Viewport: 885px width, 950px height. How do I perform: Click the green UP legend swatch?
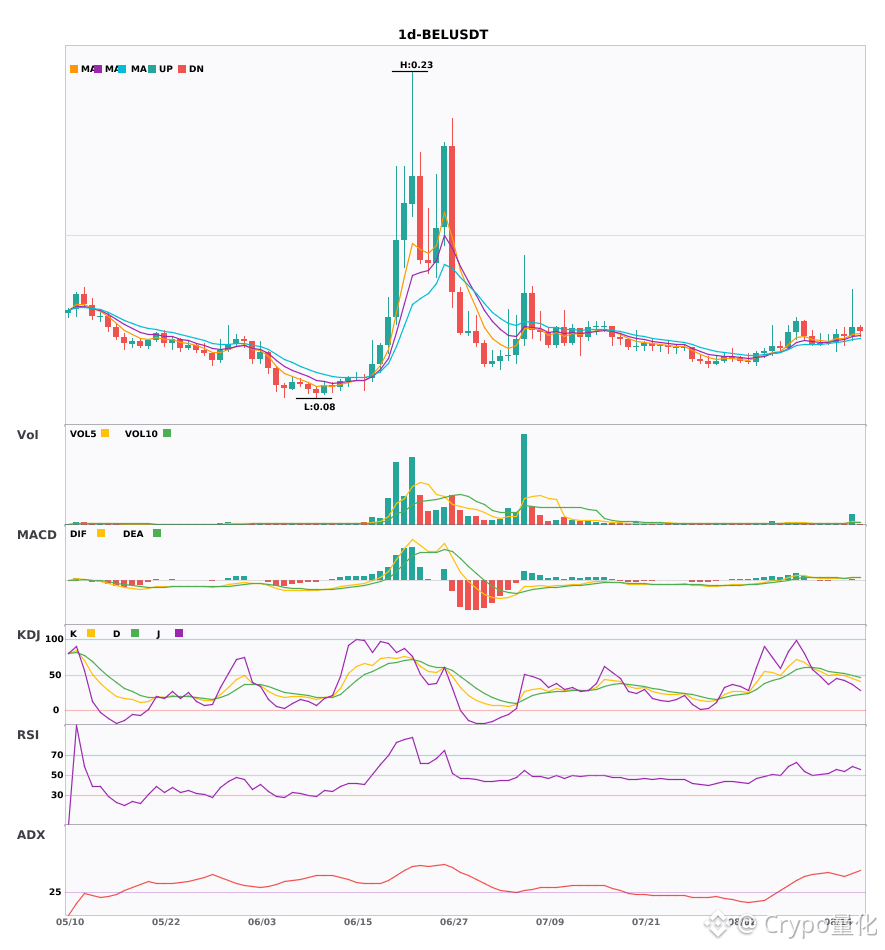tap(152, 69)
